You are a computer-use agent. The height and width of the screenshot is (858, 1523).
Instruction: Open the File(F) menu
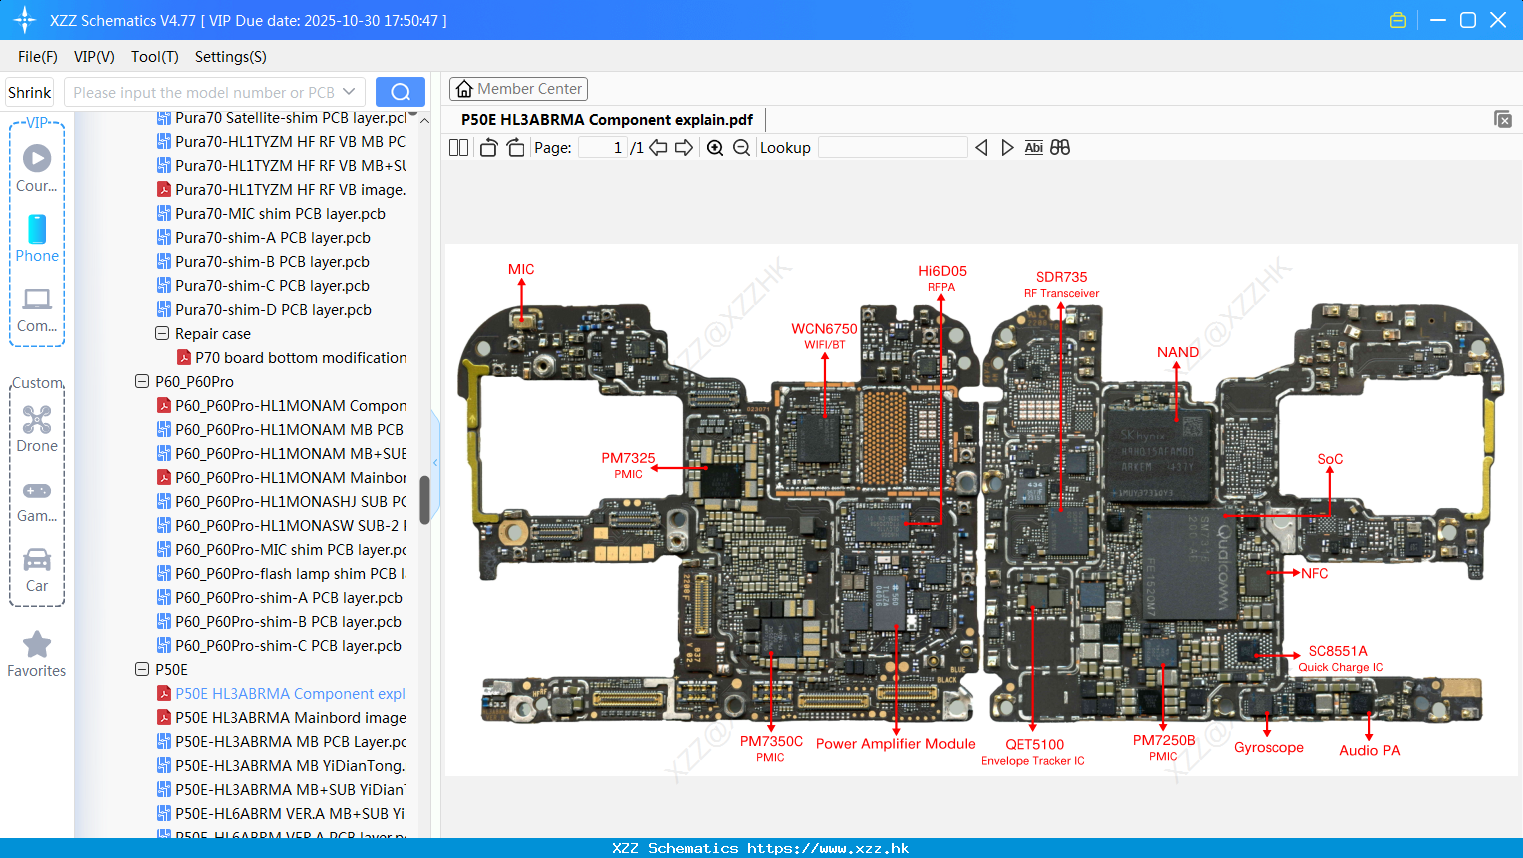(x=38, y=57)
